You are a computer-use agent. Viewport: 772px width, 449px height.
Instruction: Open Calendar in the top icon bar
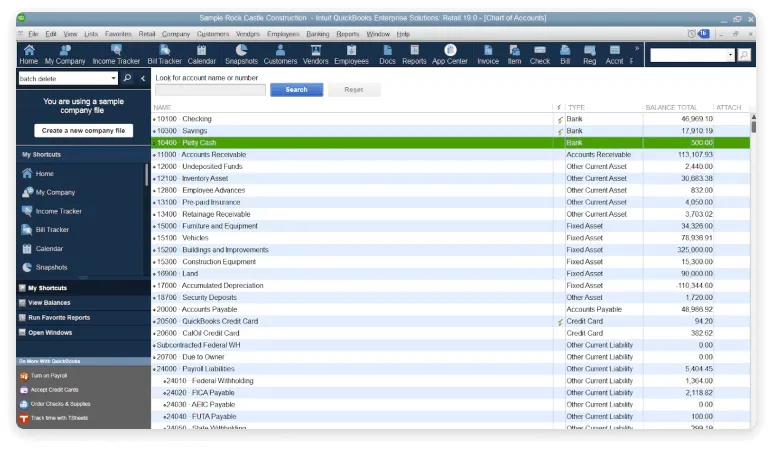pyautogui.click(x=202, y=55)
